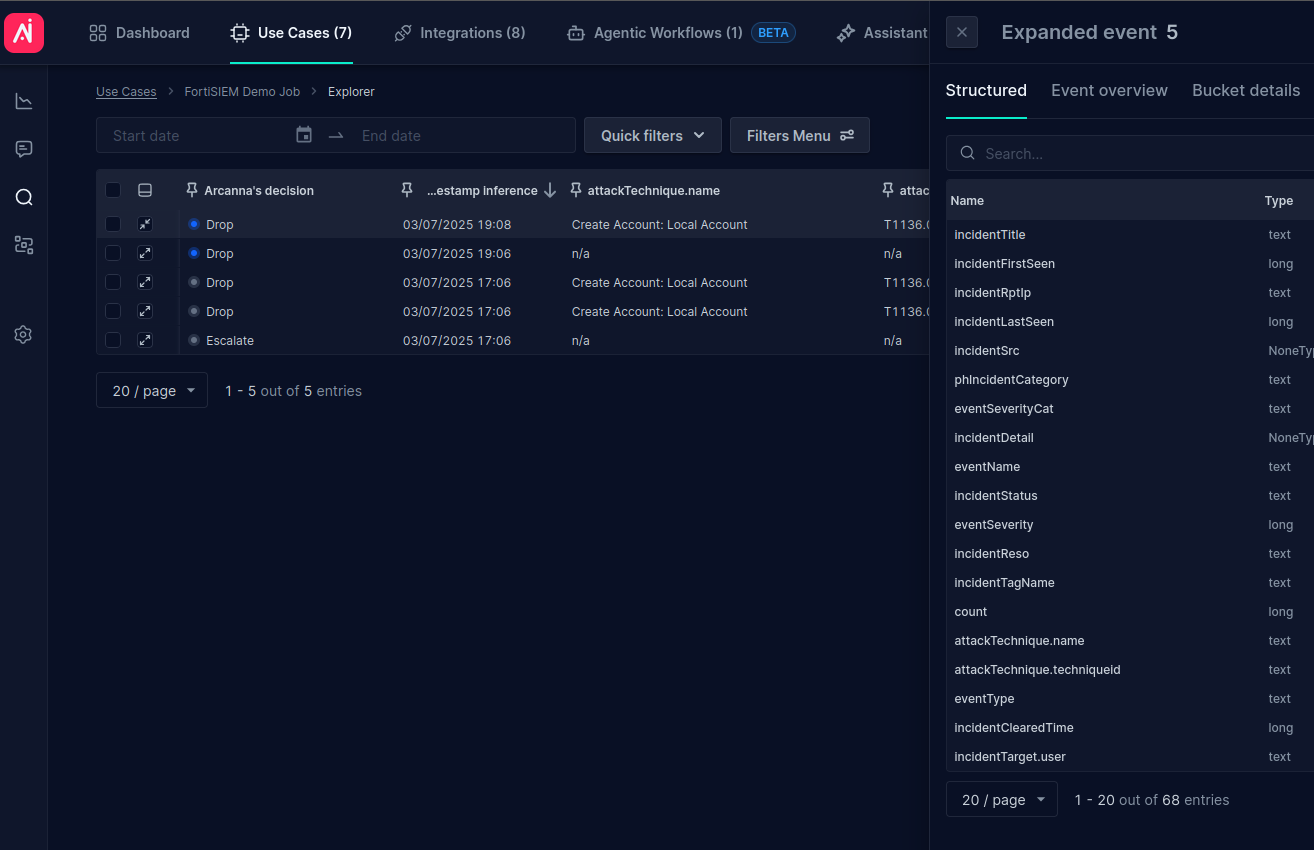
Task: Click the search magnifier icon in Structured panel
Action: click(x=967, y=153)
